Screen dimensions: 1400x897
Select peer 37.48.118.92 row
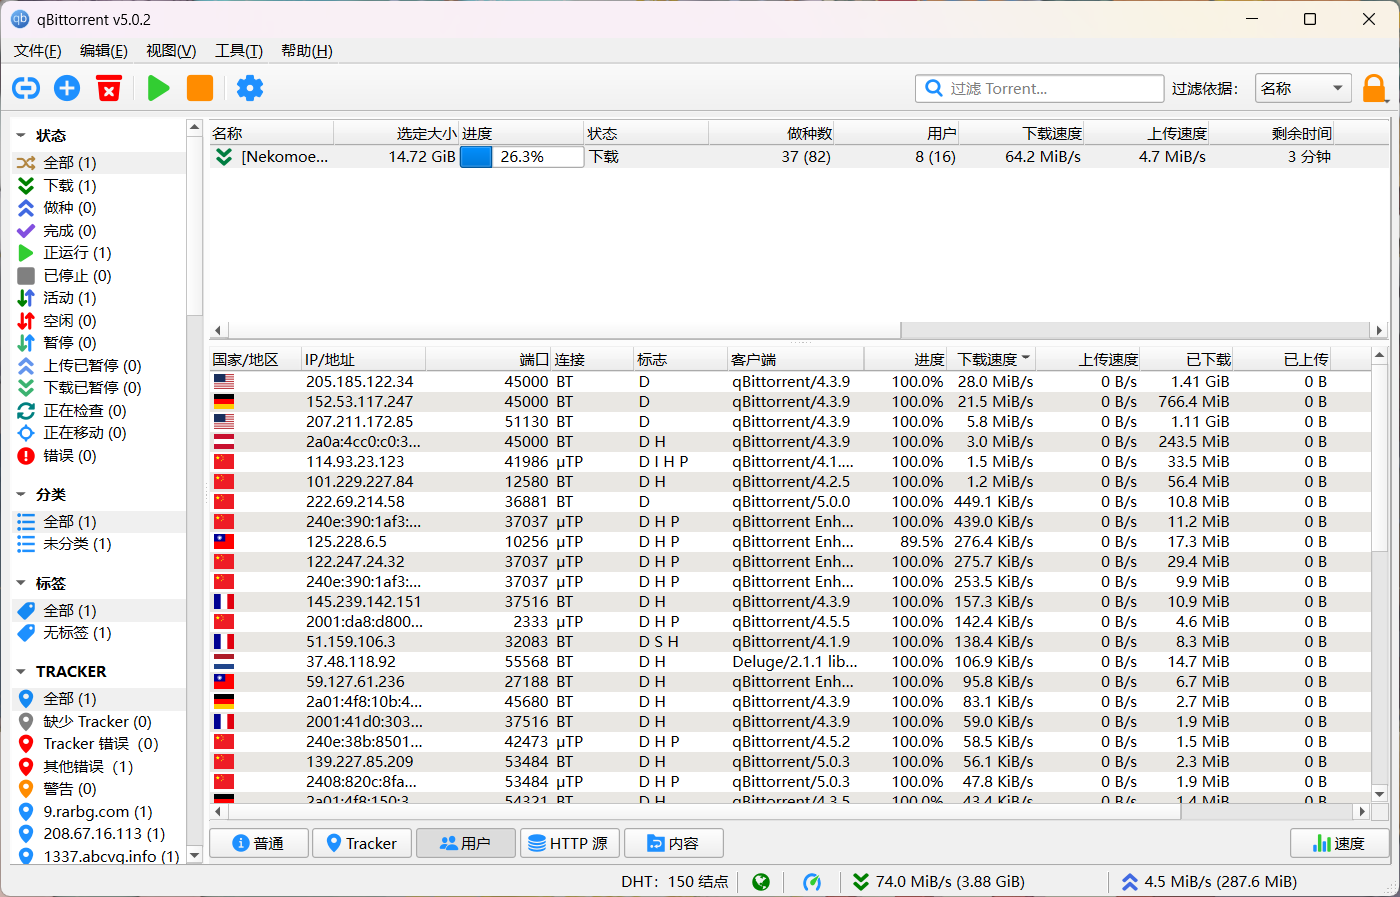(x=790, y=661)
